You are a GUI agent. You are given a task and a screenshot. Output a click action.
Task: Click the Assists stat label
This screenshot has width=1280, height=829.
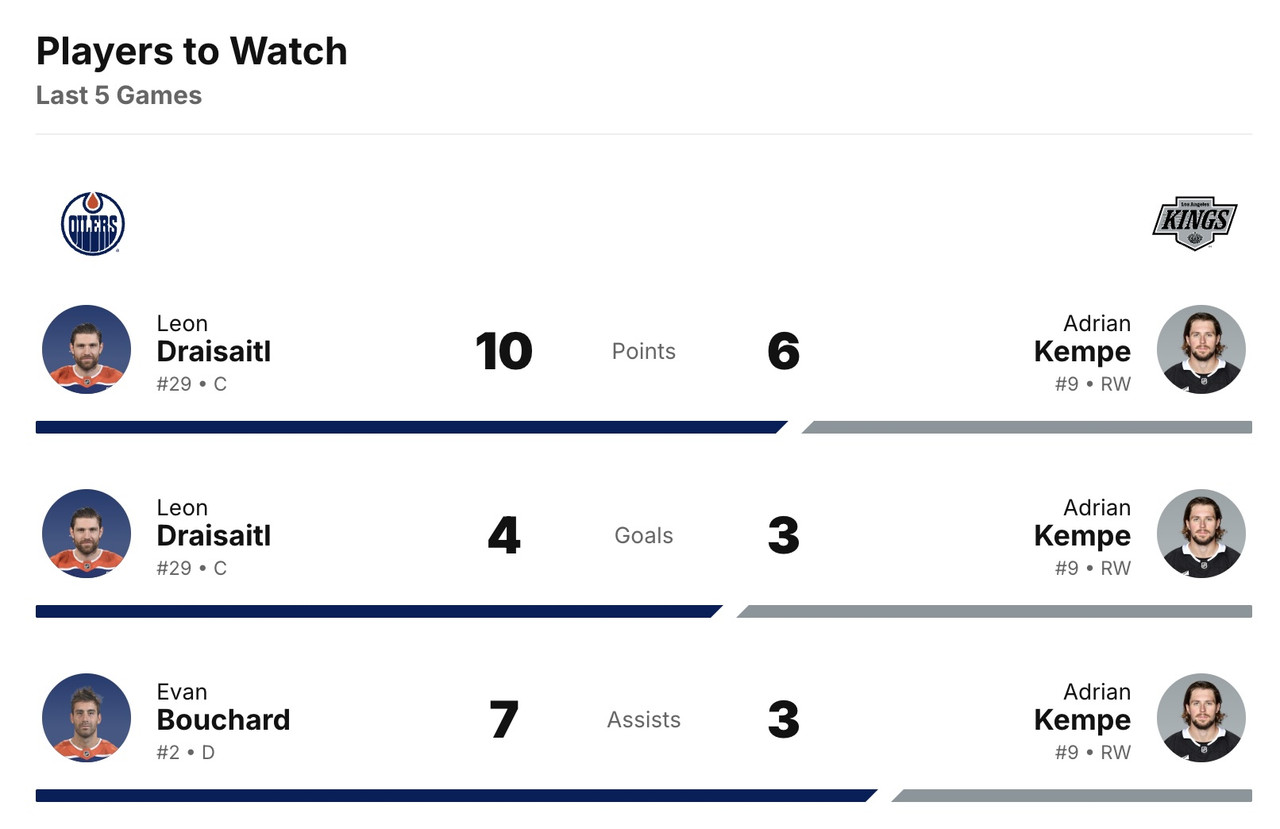[643, 719]
